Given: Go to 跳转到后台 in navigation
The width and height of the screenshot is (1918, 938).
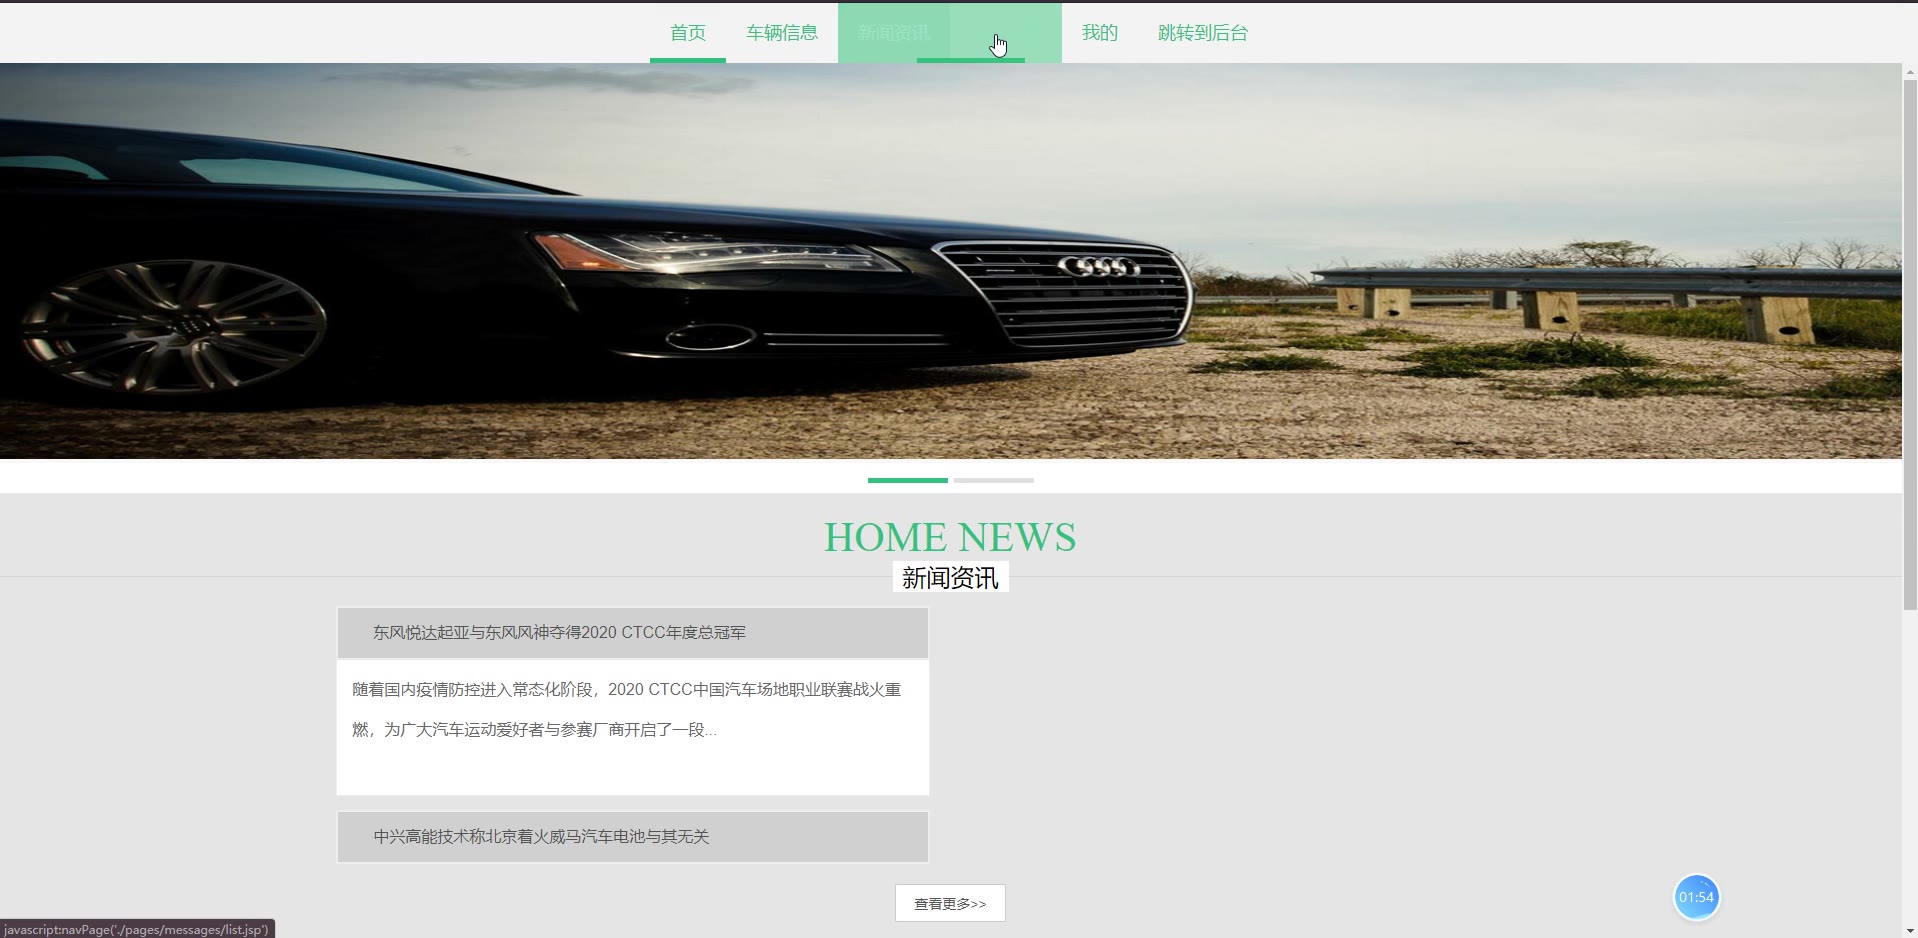Looking at the screenshot, I should [x=1203, y=33].
